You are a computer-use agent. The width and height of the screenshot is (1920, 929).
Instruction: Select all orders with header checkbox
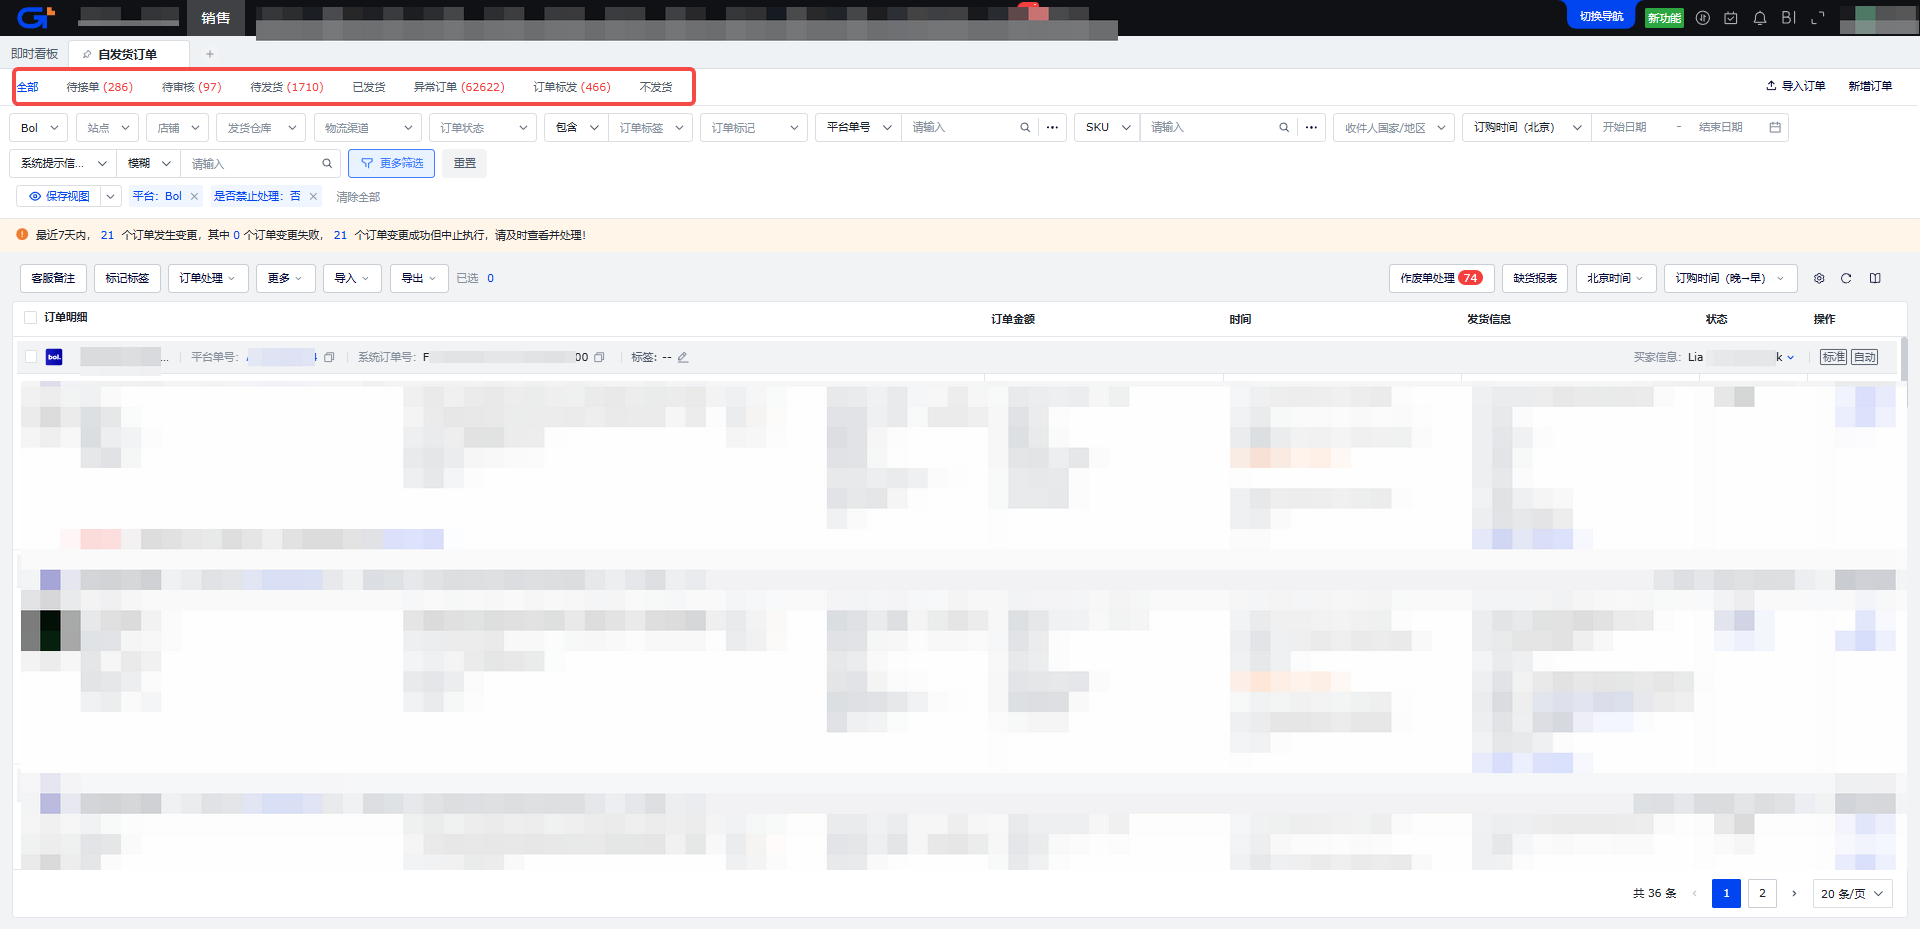pos(30,317)
